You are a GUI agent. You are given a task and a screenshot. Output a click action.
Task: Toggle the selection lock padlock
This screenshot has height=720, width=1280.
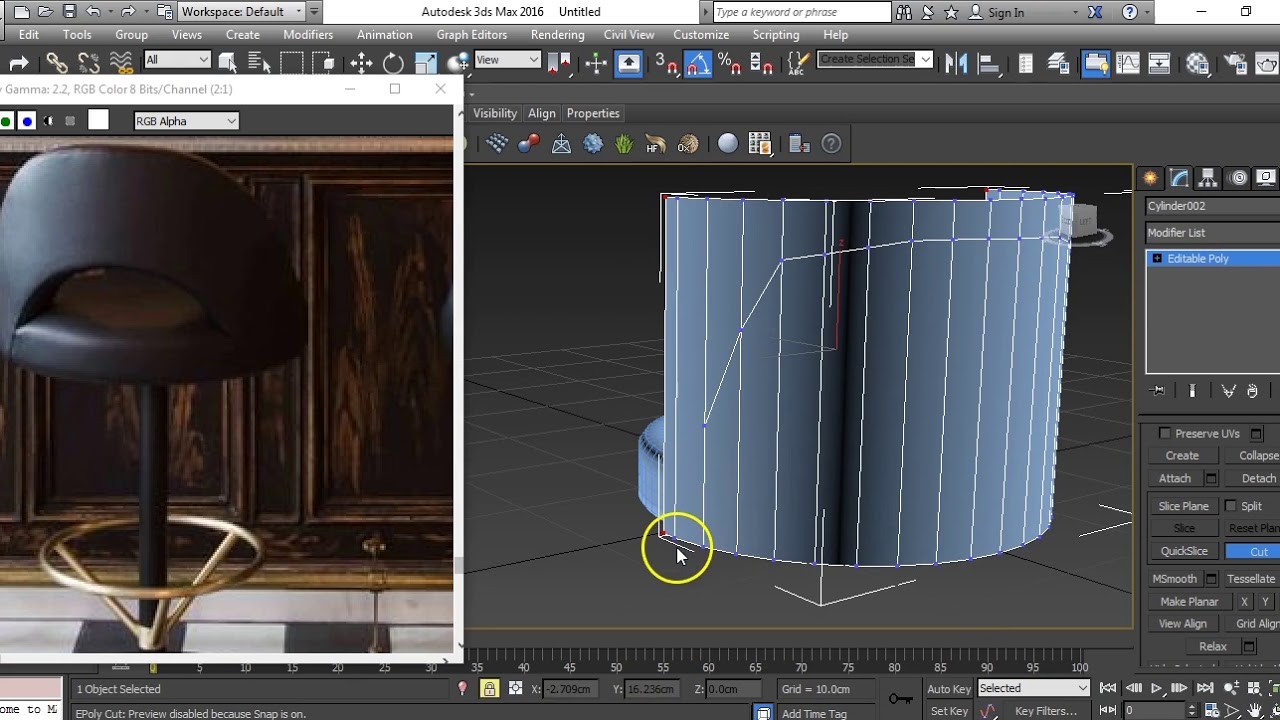click(x=489, y=688)
